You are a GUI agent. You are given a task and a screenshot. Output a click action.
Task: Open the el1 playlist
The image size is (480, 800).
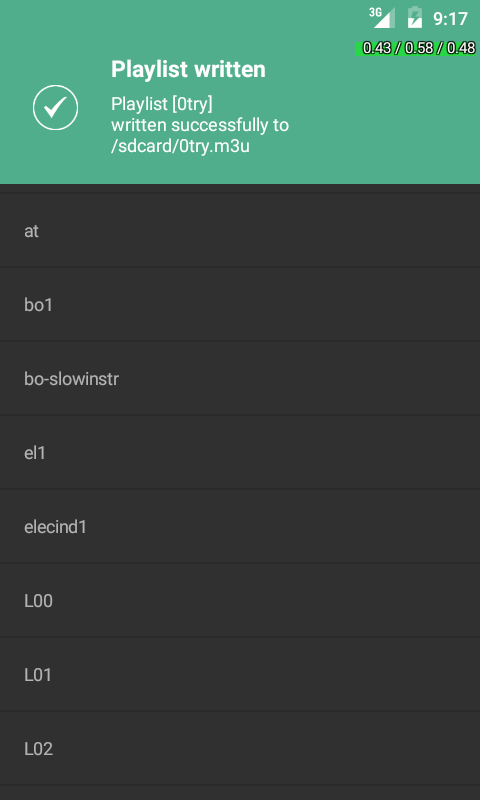pyautogui.click(x=240, y=453)
